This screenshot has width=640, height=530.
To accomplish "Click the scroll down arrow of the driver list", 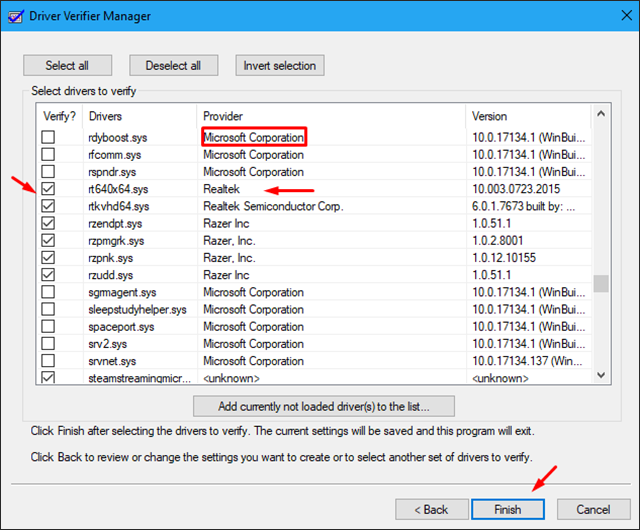I will click(601, 374).
